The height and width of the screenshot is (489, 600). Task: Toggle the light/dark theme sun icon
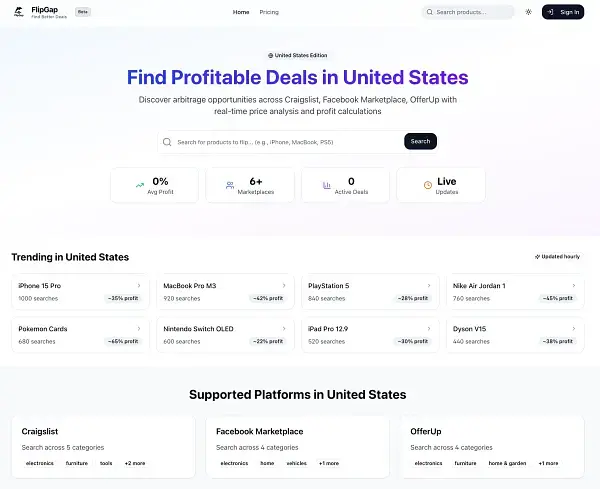pos(528,12)
